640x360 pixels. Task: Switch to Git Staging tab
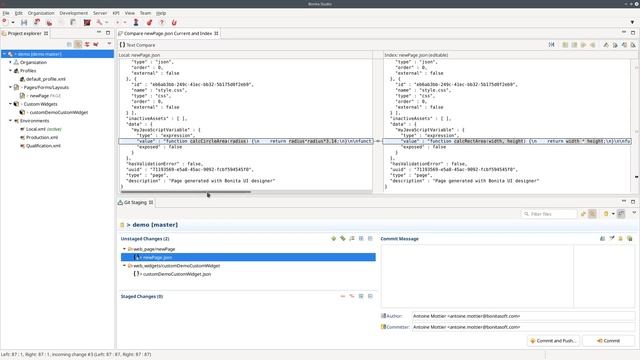click(x=135, y=202)
